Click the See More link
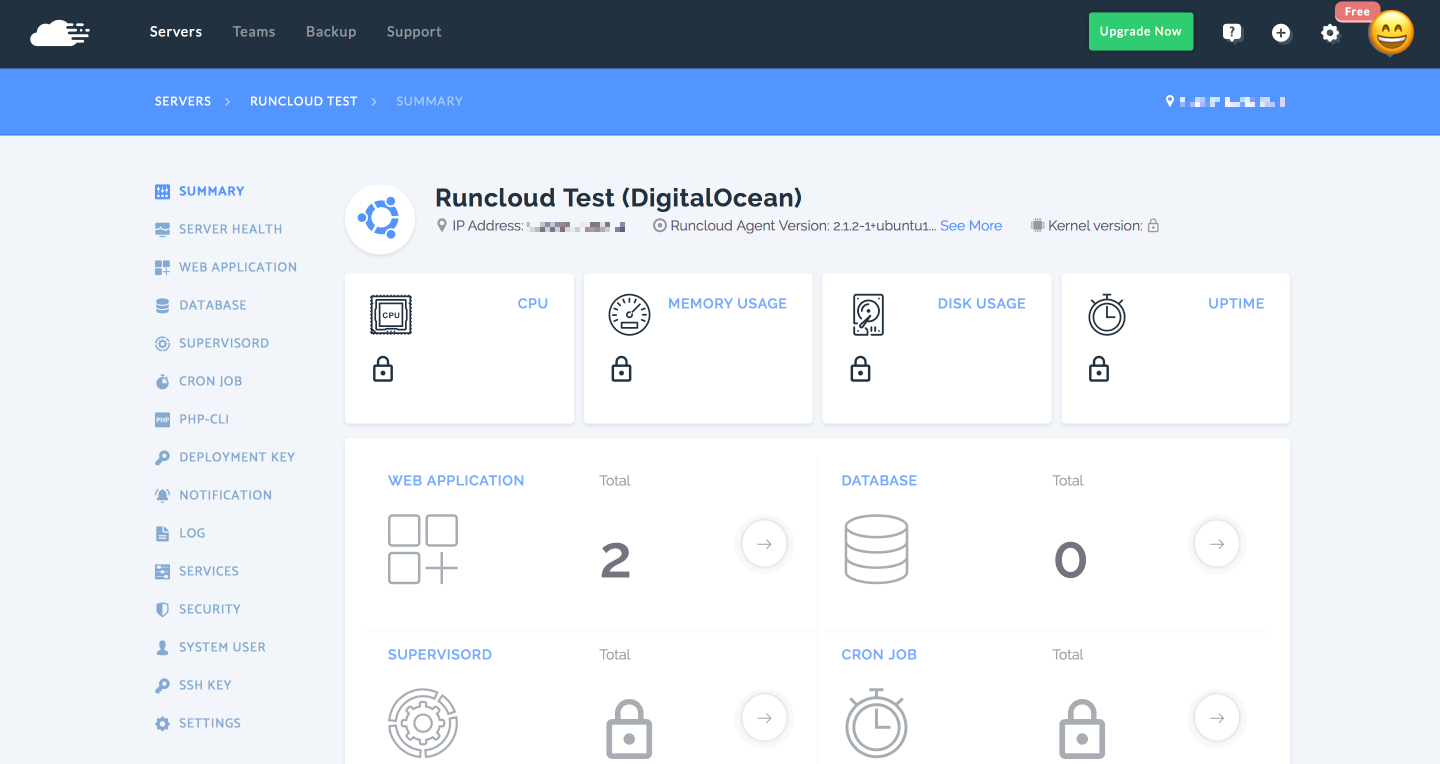1440x764 pixels. [x=971, y=226]
